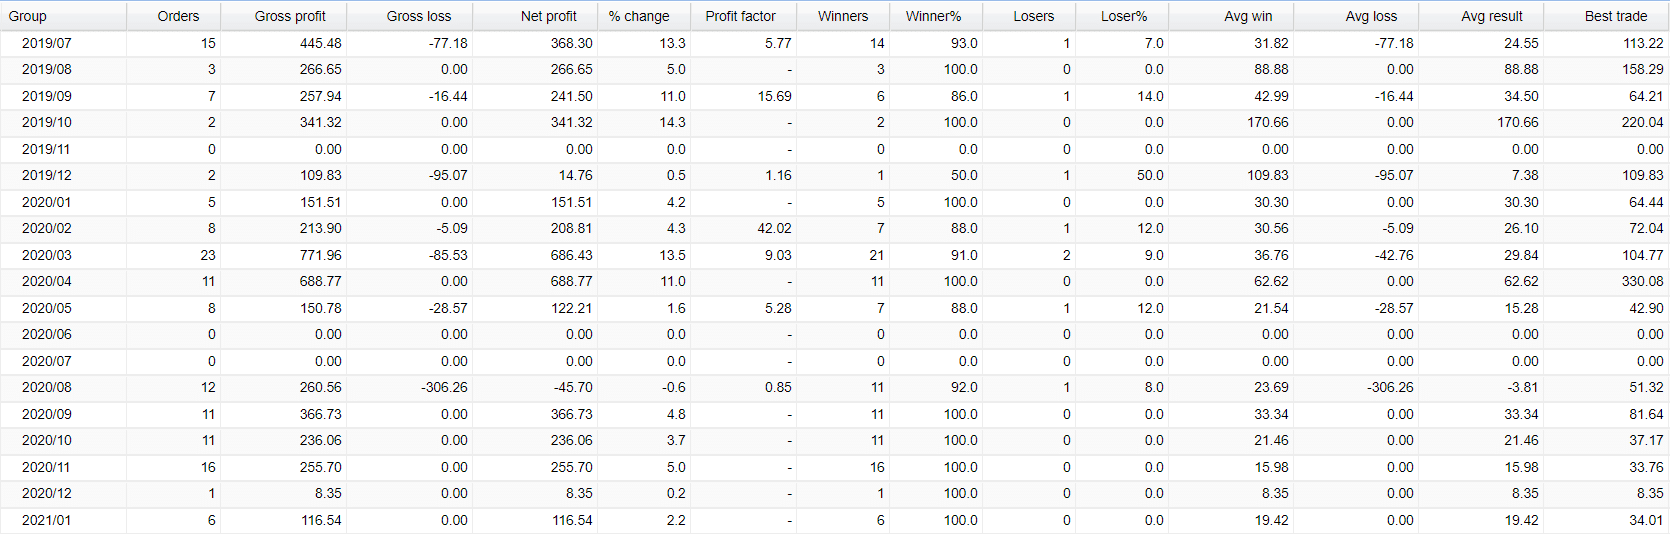Select the 2019/08 group row
Viewport: 1670px width, 536px height.
(x=834, y=69)
